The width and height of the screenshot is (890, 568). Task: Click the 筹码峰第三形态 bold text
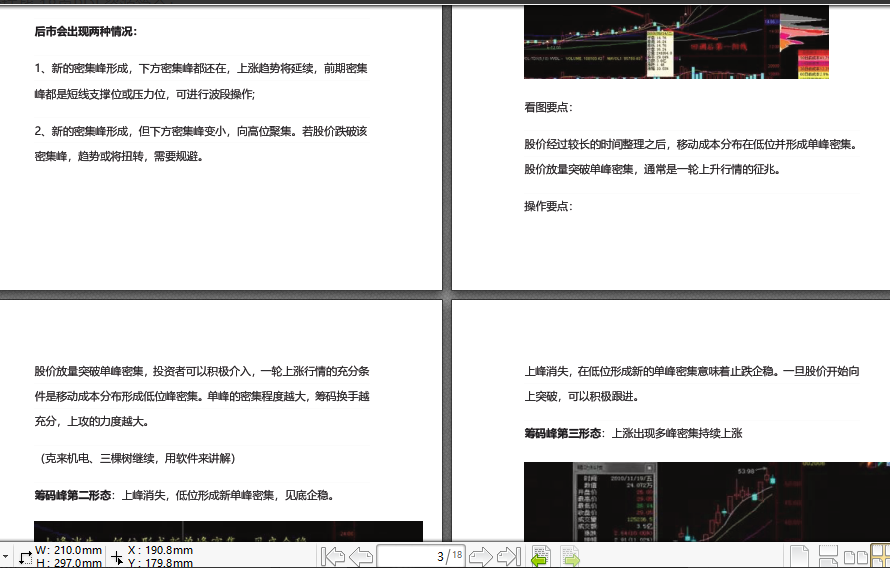tap(562, 434)
